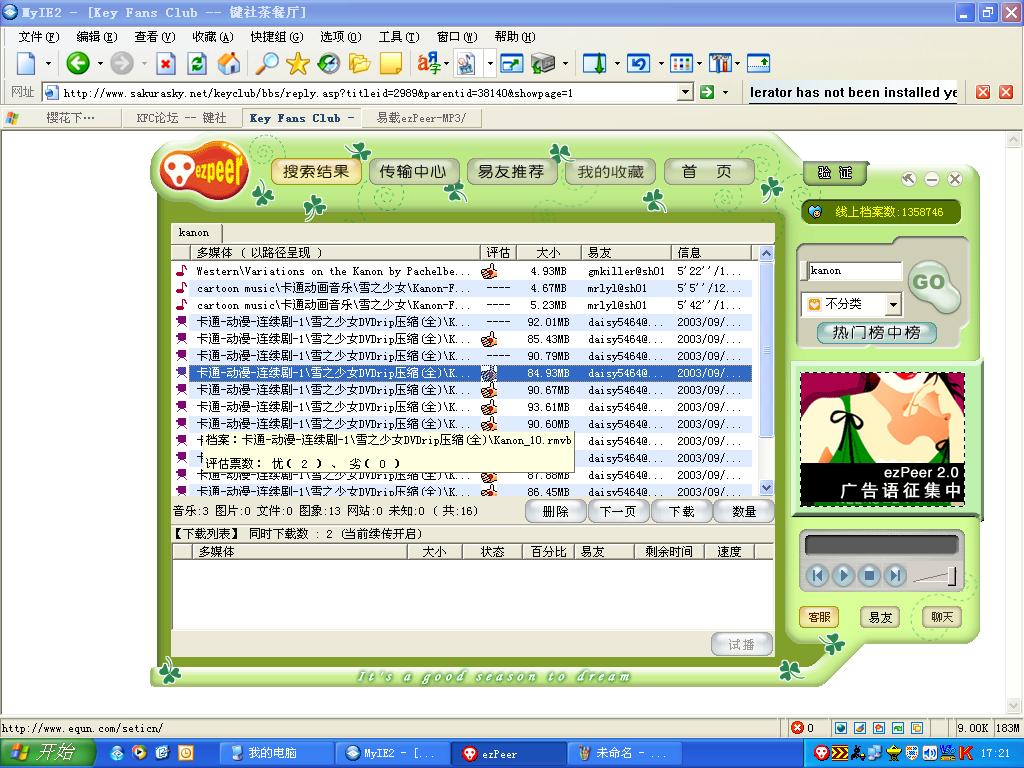1024x768 pixels.
Task: Click the 下载 download button
Action: click(x=681, y=511)
